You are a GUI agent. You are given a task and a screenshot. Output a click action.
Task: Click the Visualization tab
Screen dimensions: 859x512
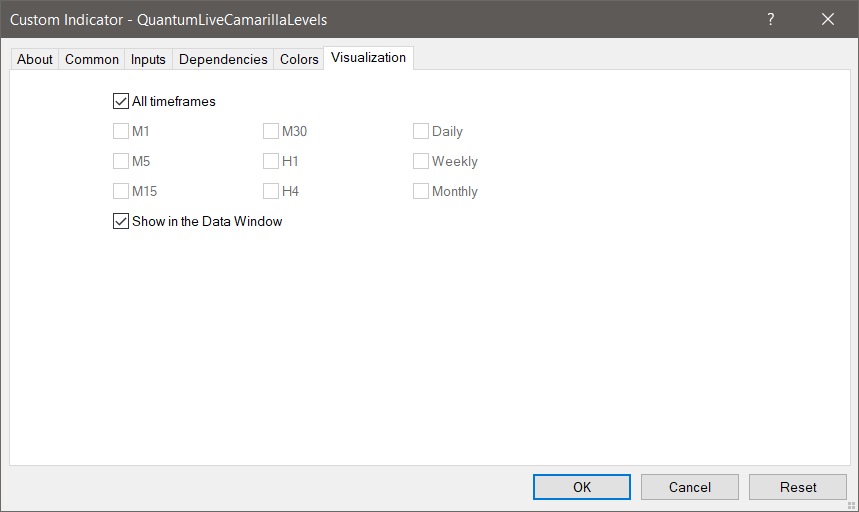tap(368, 58)
